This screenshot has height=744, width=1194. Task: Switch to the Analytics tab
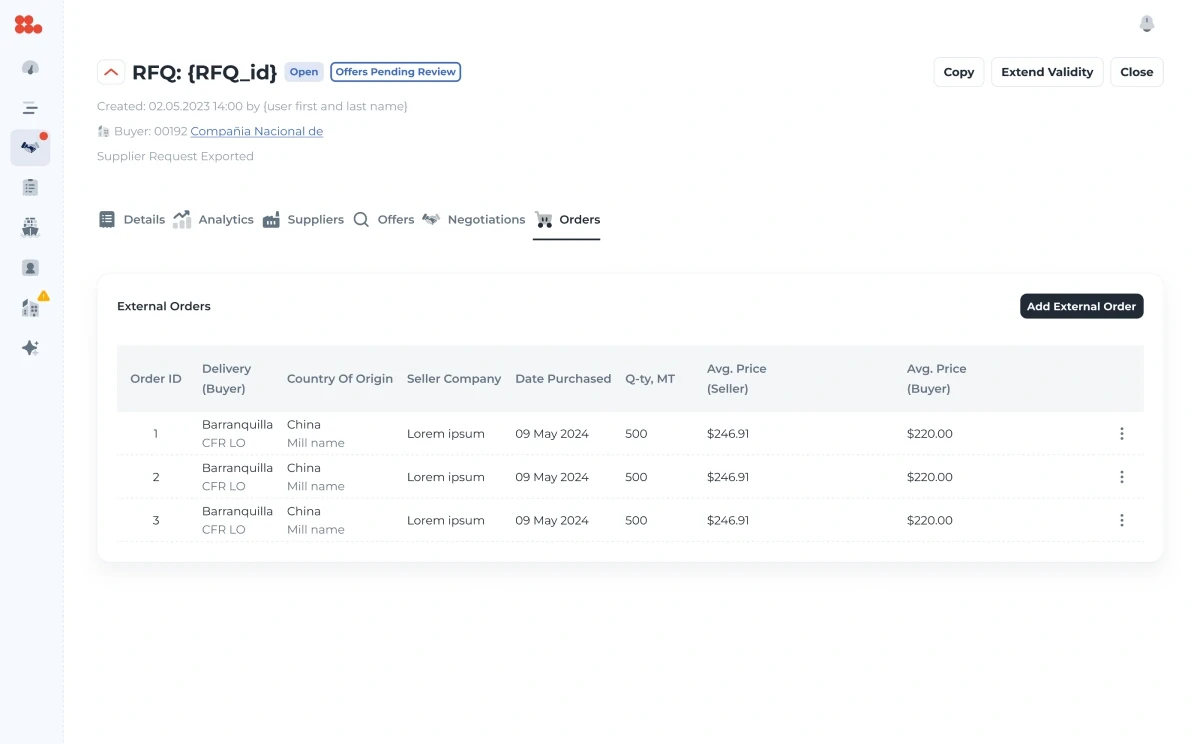(x=213, y=219)
